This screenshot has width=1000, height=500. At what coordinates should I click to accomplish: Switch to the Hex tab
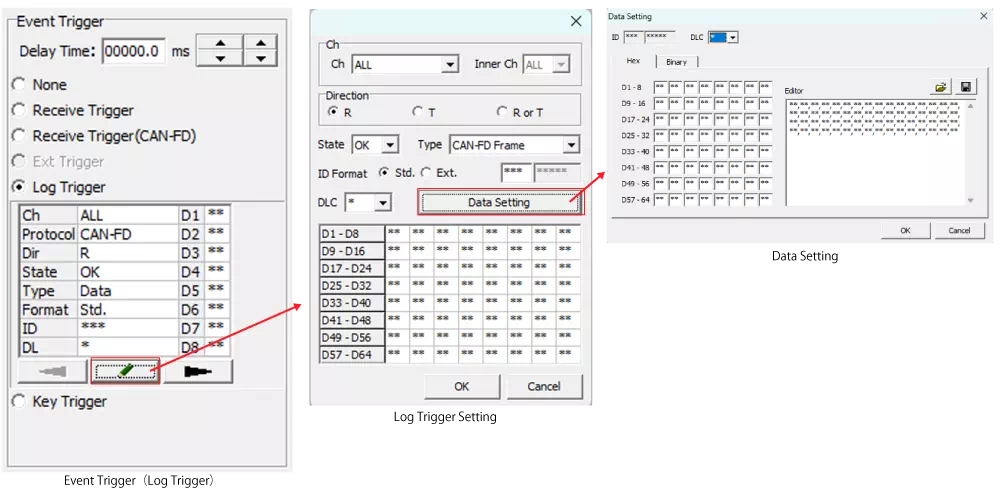(x=633, y=62)
